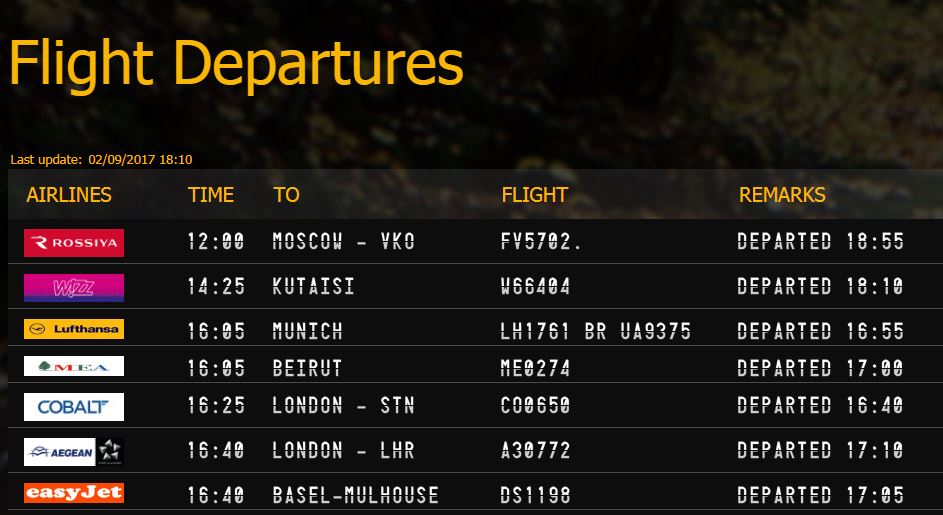This screenshot has width=943, height=515.
Task: Click the FLIGHT column header
Action: [534, 195]
